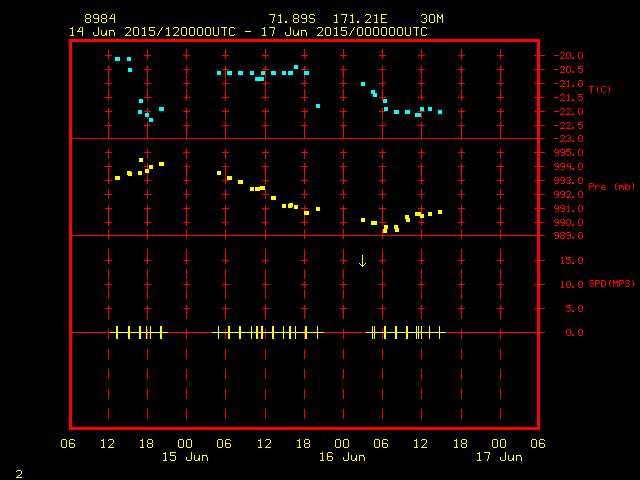
Task: Click the yellow wind direction arrow marker
Action: (362, 261)
